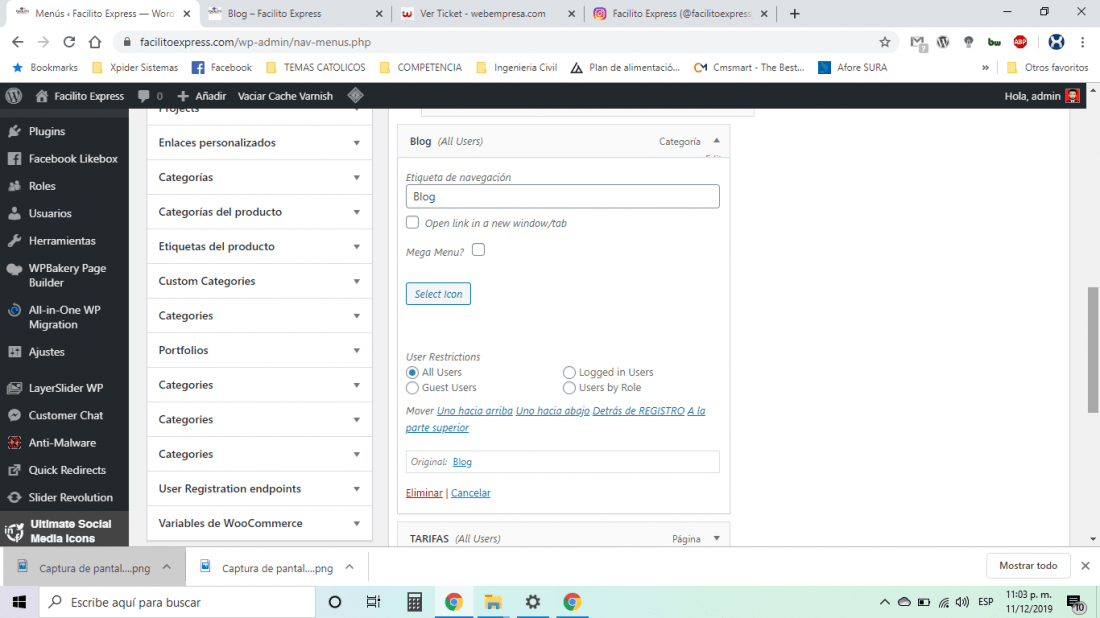Click the plus icon beside Añadir

[183, 96]
